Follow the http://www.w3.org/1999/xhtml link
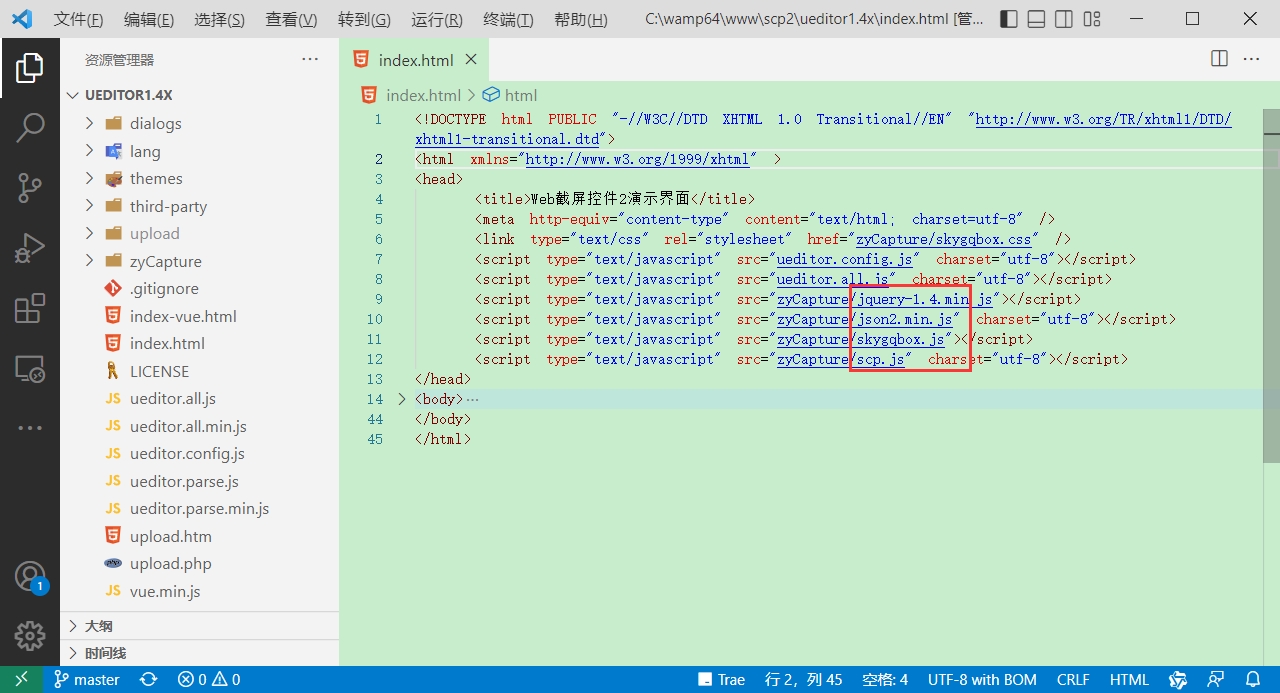Viewport: 1280px width, 693px height. (x=636, y=159)
